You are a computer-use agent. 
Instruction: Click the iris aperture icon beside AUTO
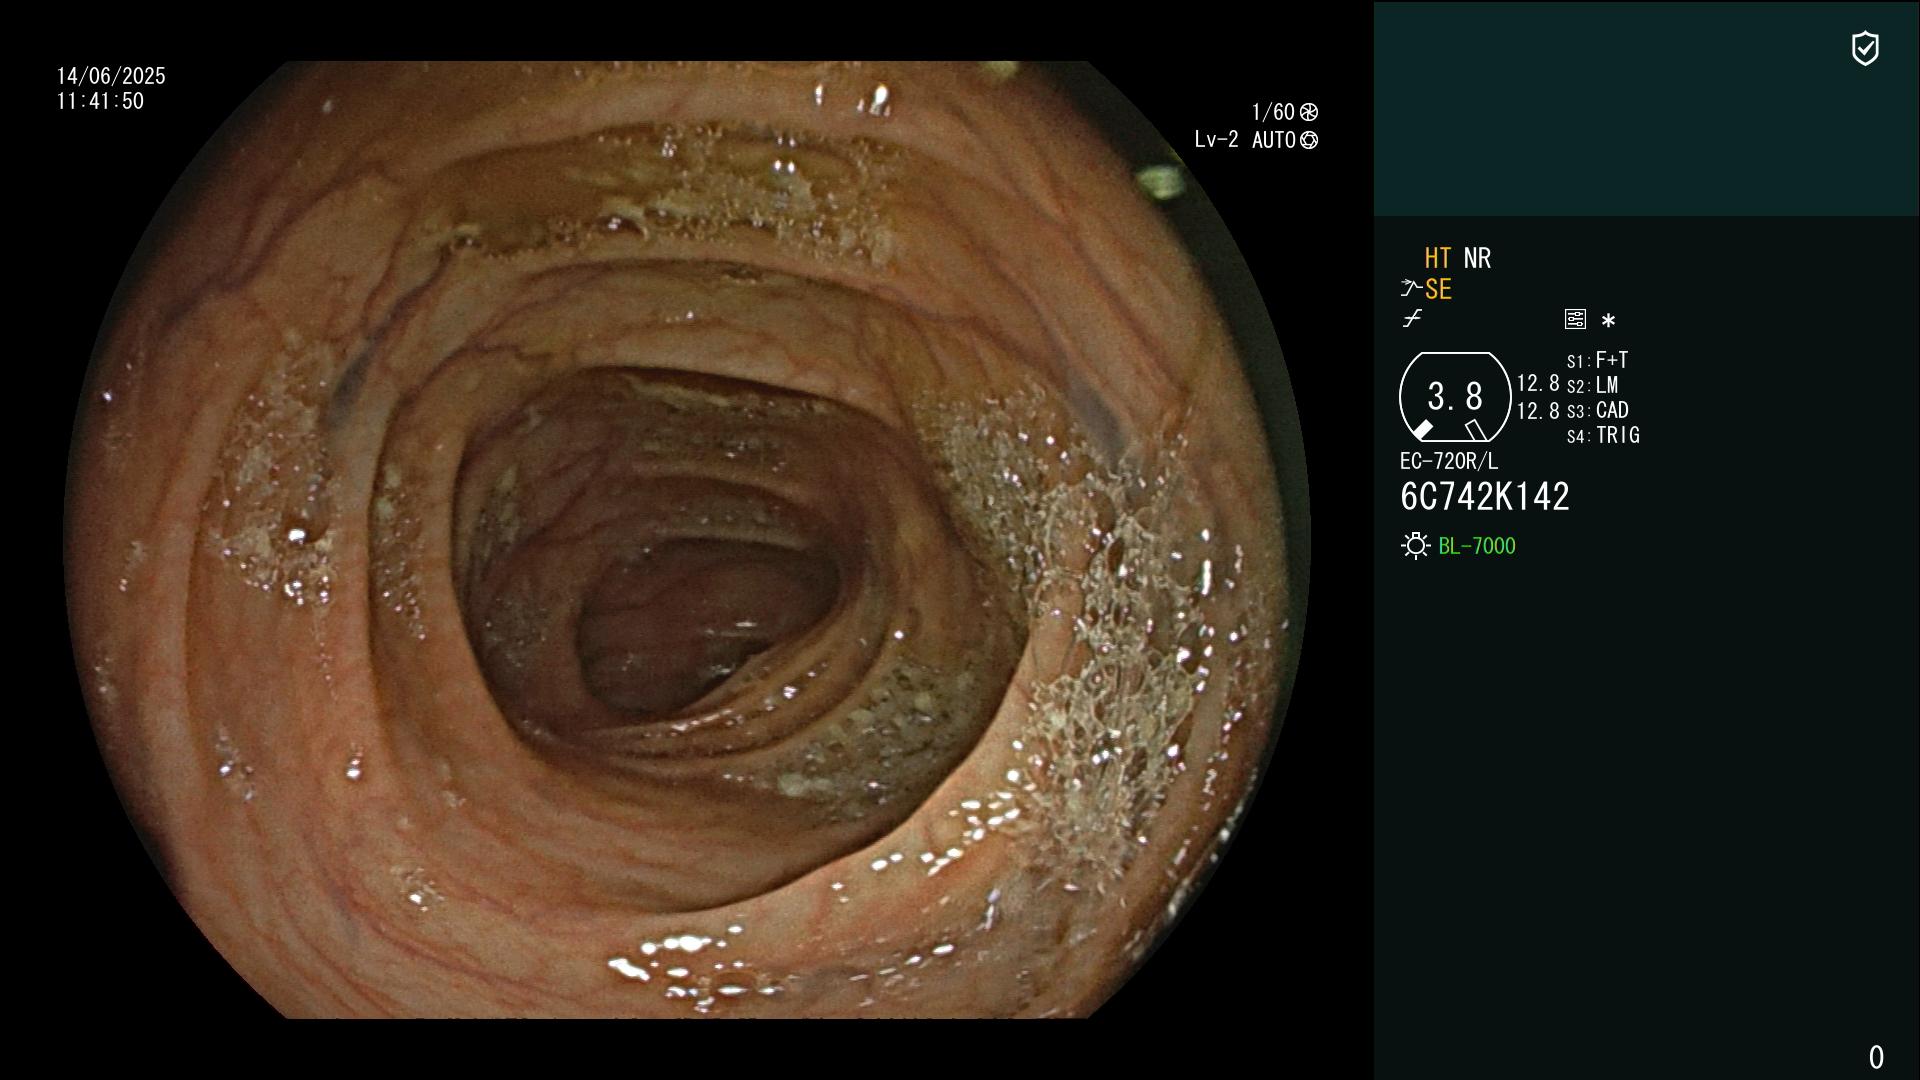[1309, 141]
